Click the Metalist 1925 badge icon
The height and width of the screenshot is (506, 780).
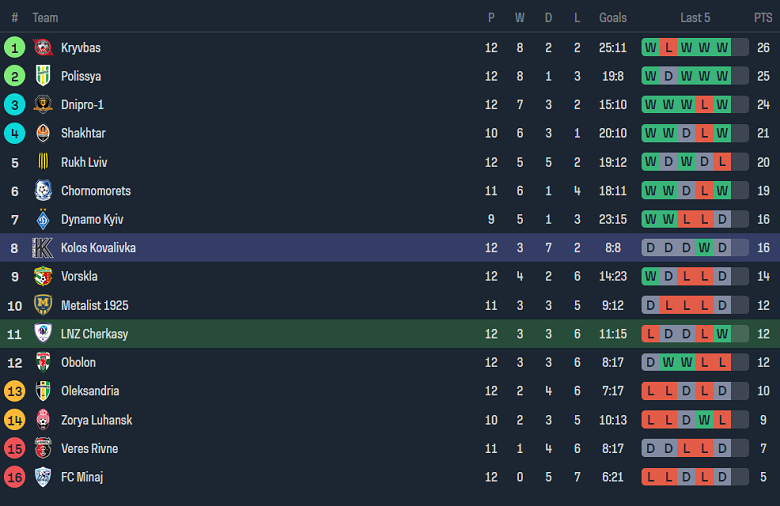43,305
